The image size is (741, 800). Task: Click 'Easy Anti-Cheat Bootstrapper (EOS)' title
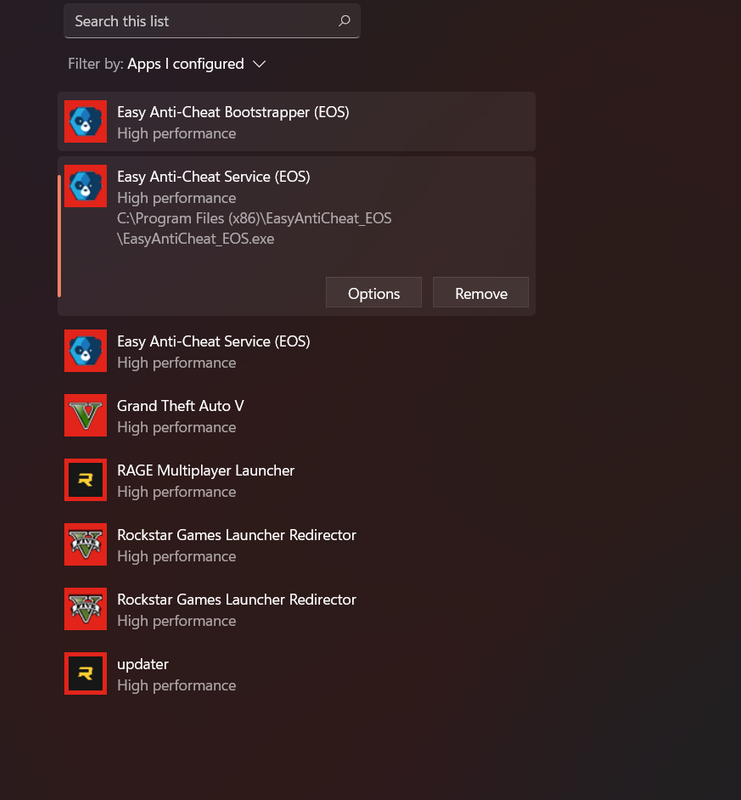click(233, 112)
